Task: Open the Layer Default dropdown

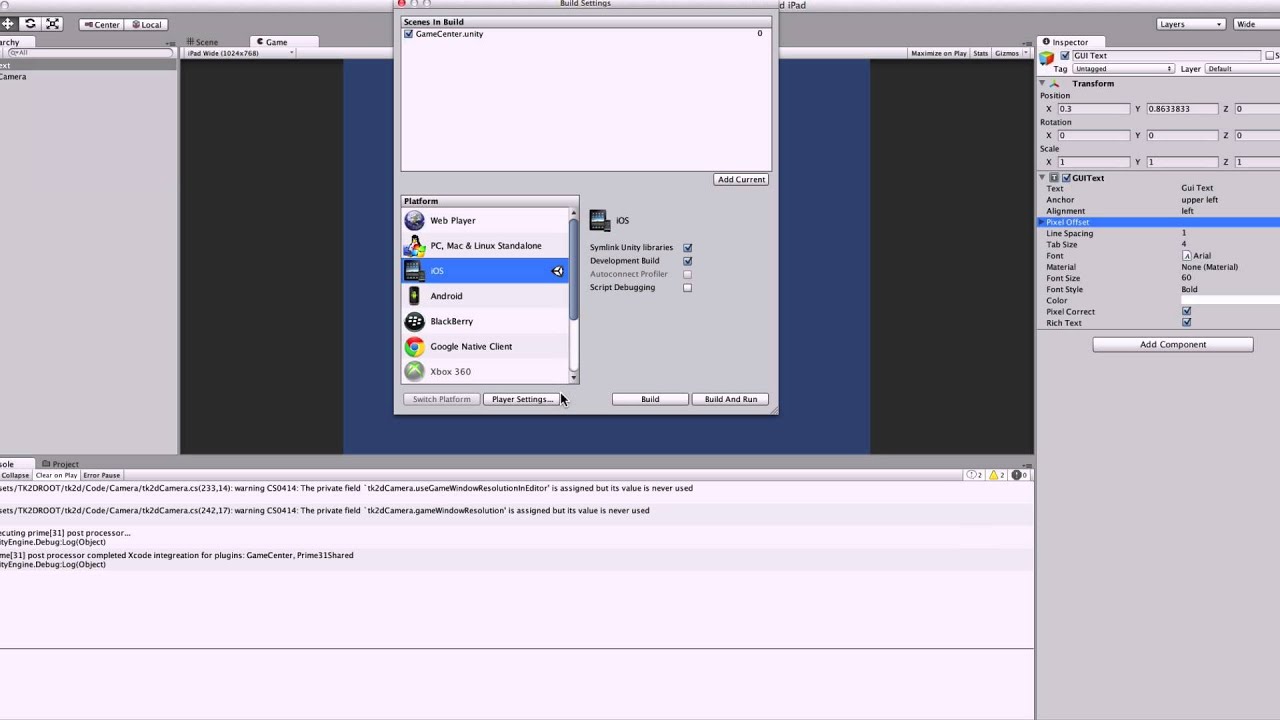Action: 1243,69
